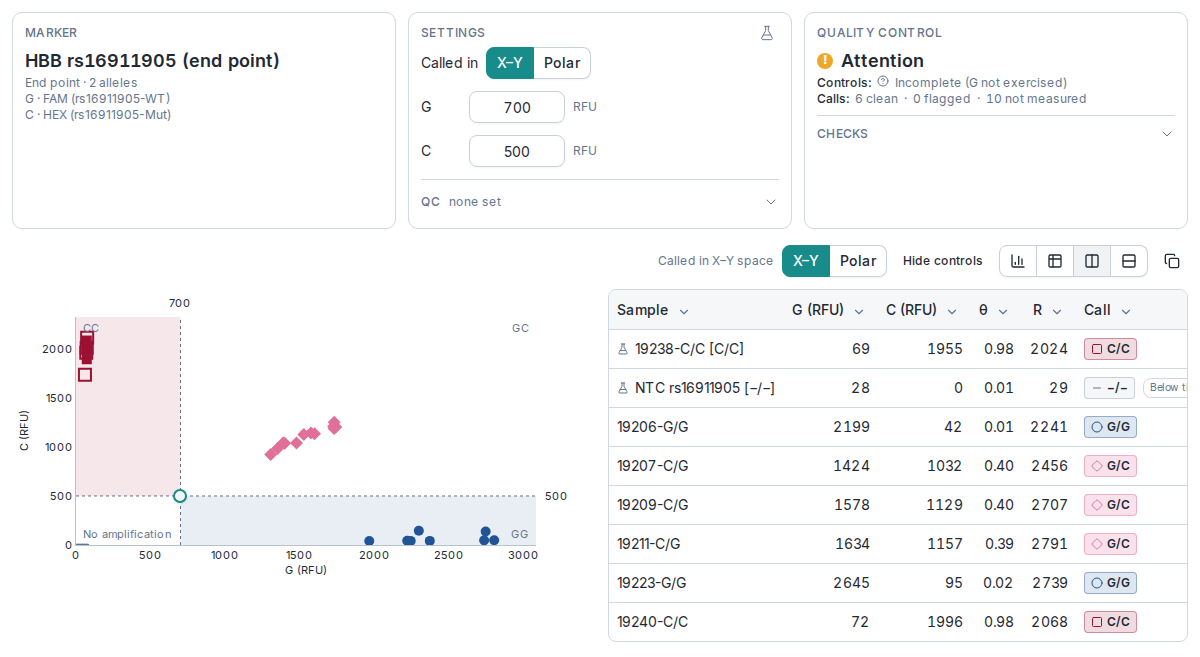
Task: Click the C/C call badge for 19240-C/C
Action: coord(1110,622)
